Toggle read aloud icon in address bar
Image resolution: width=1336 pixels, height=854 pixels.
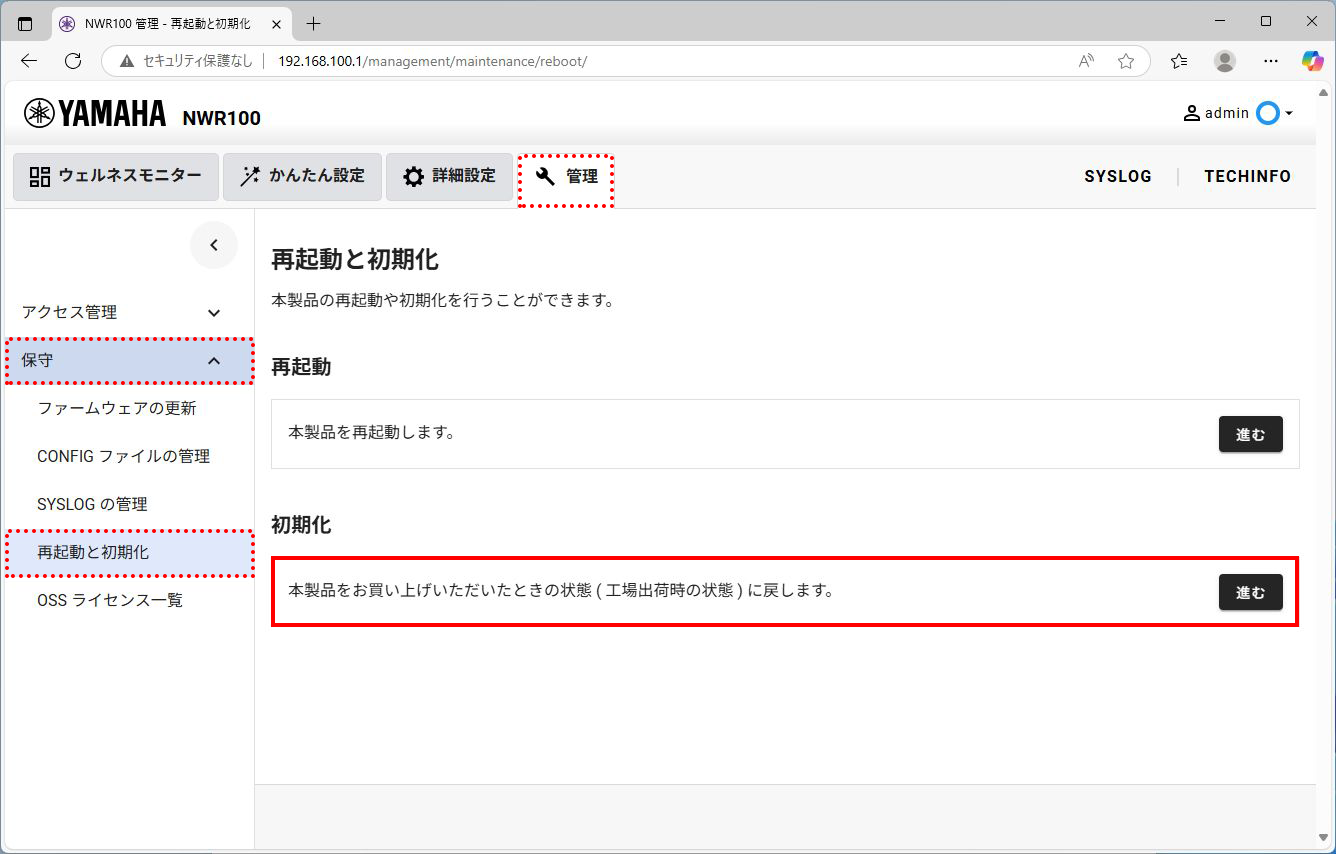click(x=1087, y=61)
